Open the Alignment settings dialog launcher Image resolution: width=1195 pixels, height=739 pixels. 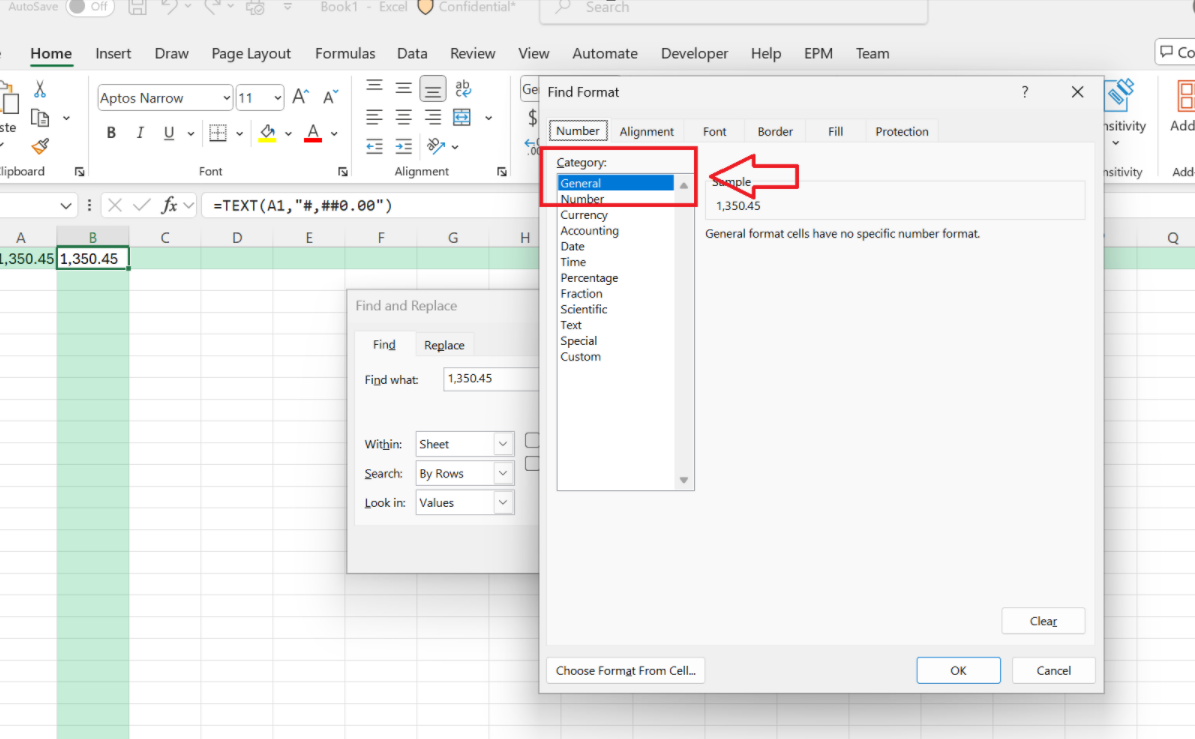pos(501,172)
